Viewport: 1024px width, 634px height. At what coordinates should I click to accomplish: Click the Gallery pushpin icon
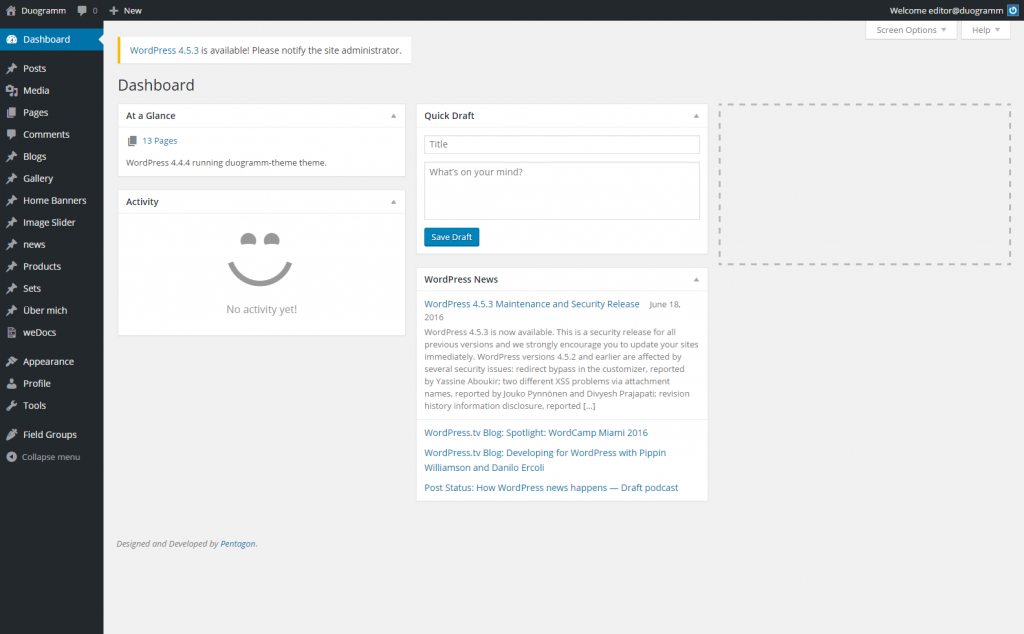pyautogui.click(x=11, y=178)
